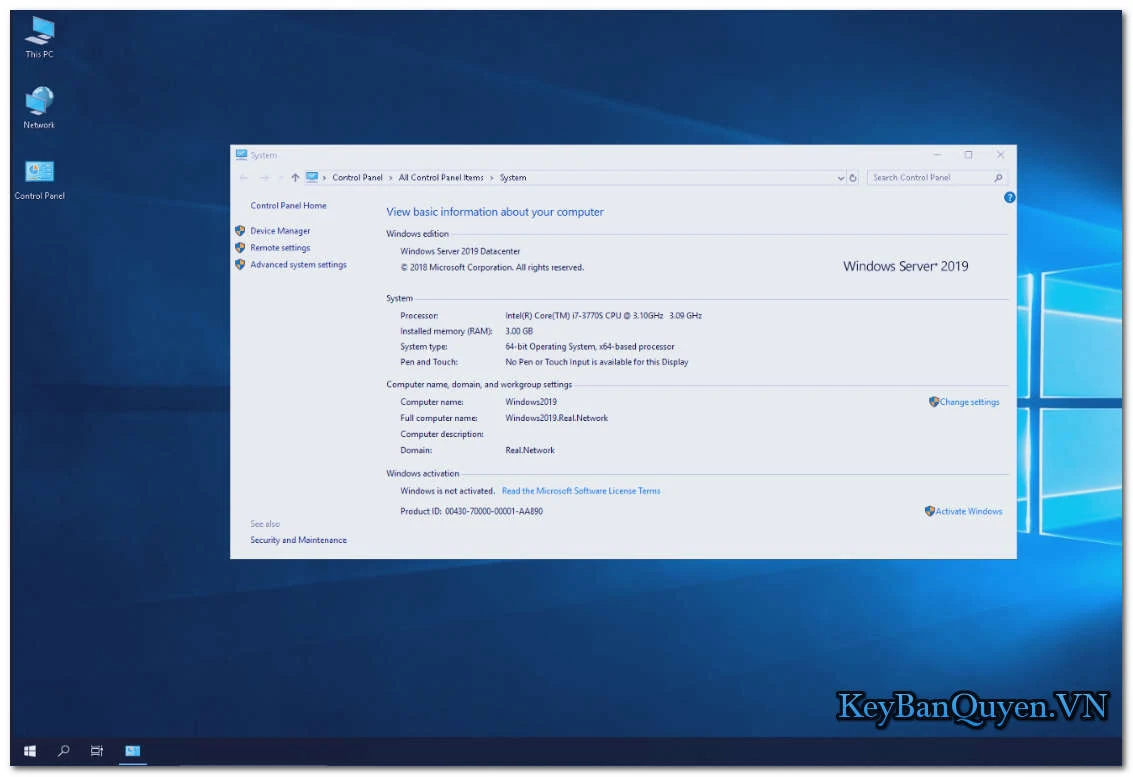Open the Windows Start menu
The image size is (1133, 777).
(30, 751)
